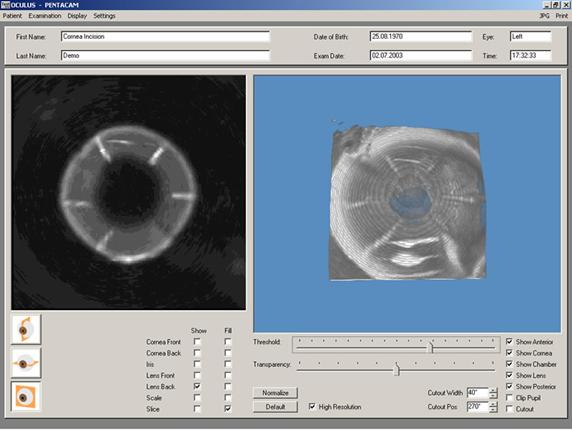The image size is (572, 430).
Task: Decrease Cutout Pos with down arrow
Action: [493, 410]
